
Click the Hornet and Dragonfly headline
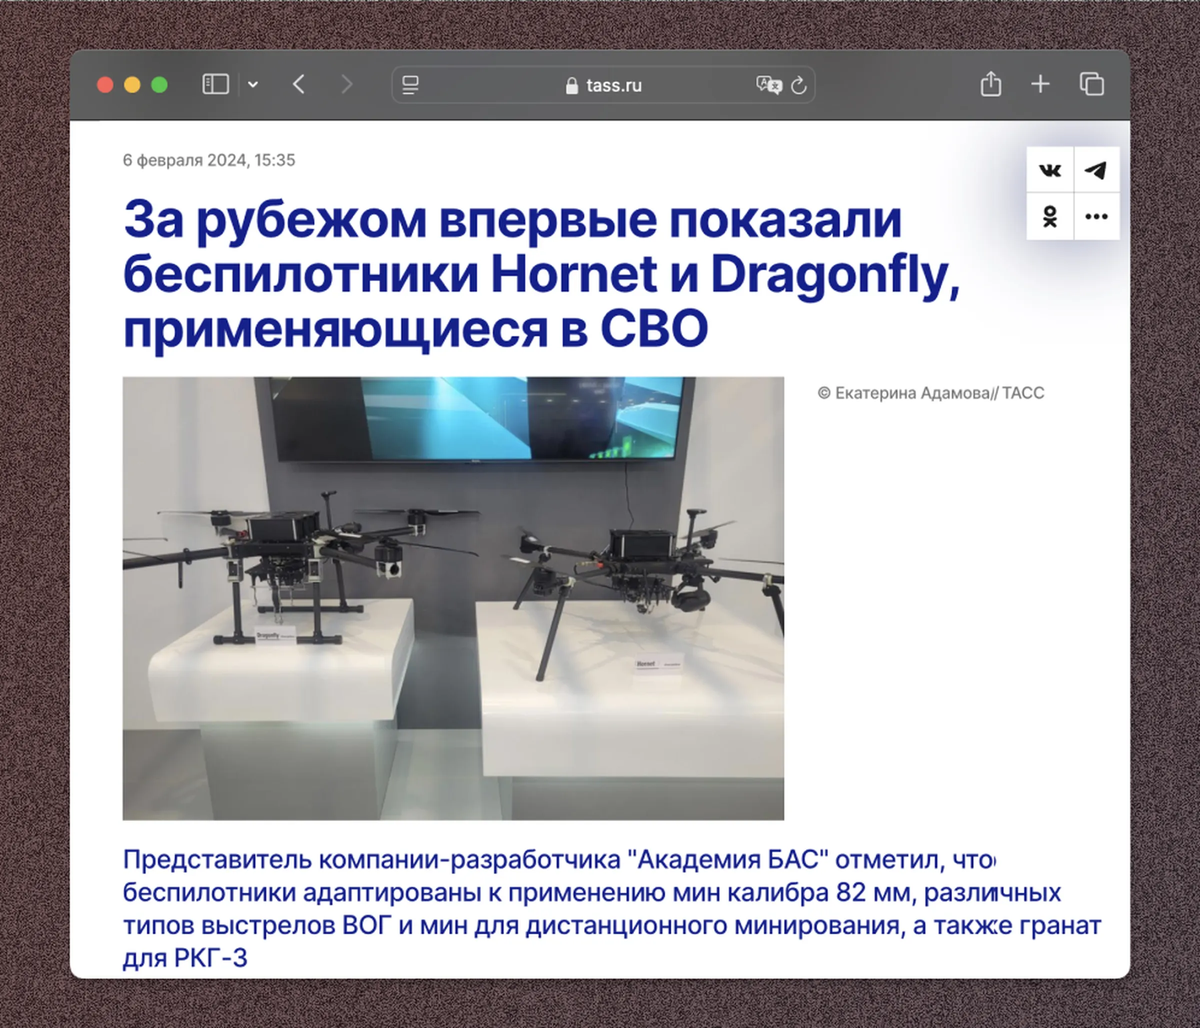pyautogui.click(x=540, y=274)
